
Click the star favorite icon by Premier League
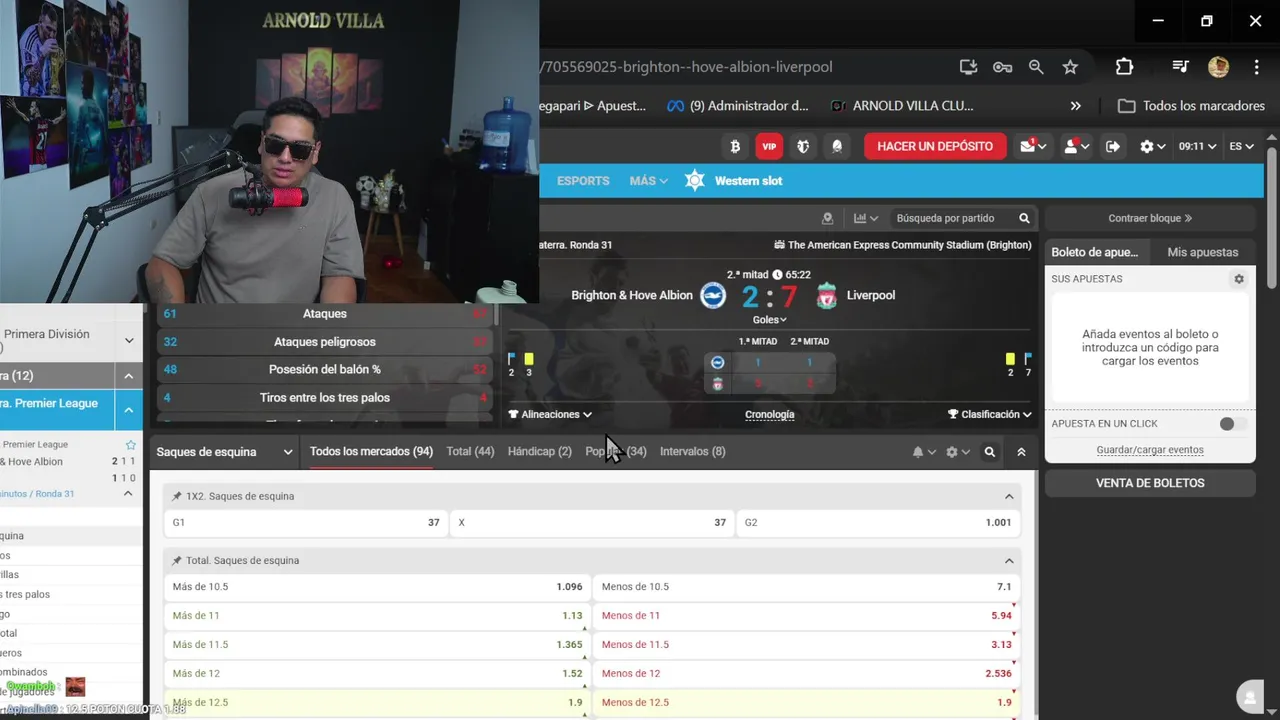[130, 444]
